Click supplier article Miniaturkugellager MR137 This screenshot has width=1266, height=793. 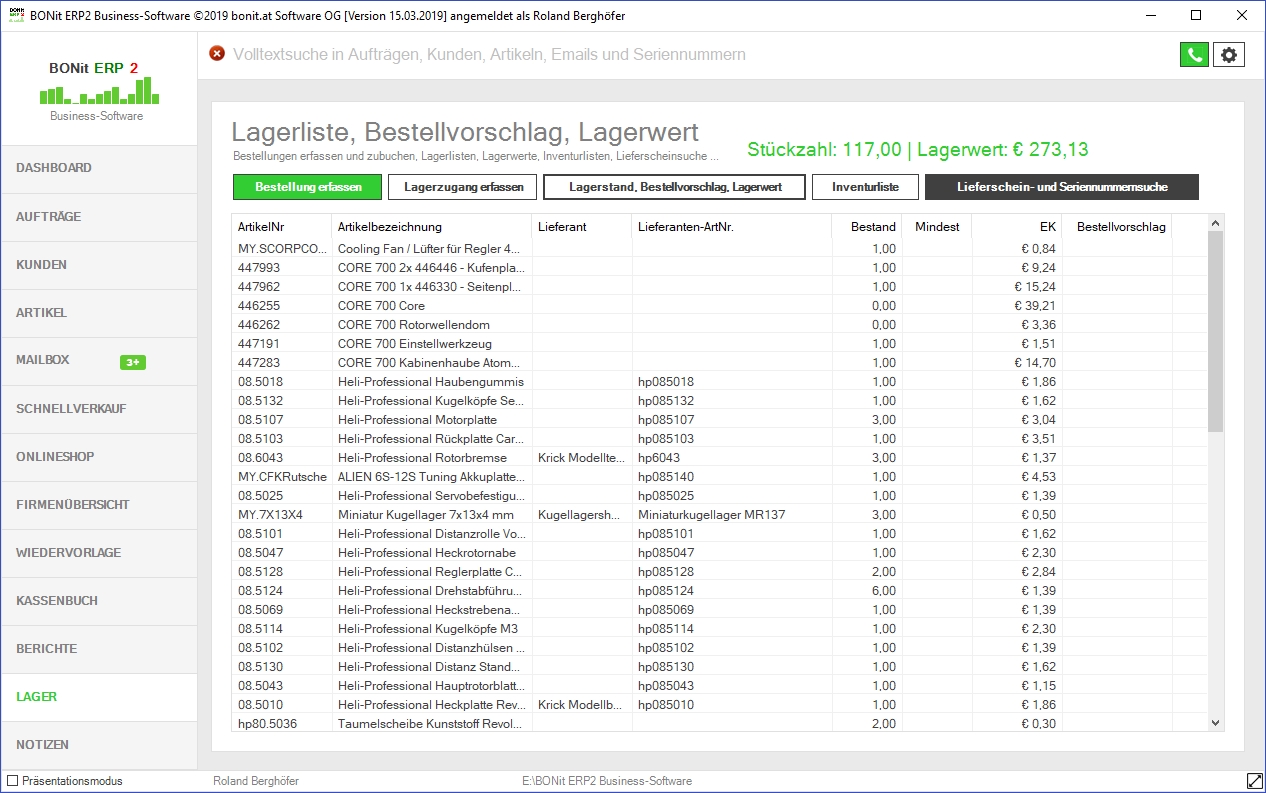(x=711, y=514)
